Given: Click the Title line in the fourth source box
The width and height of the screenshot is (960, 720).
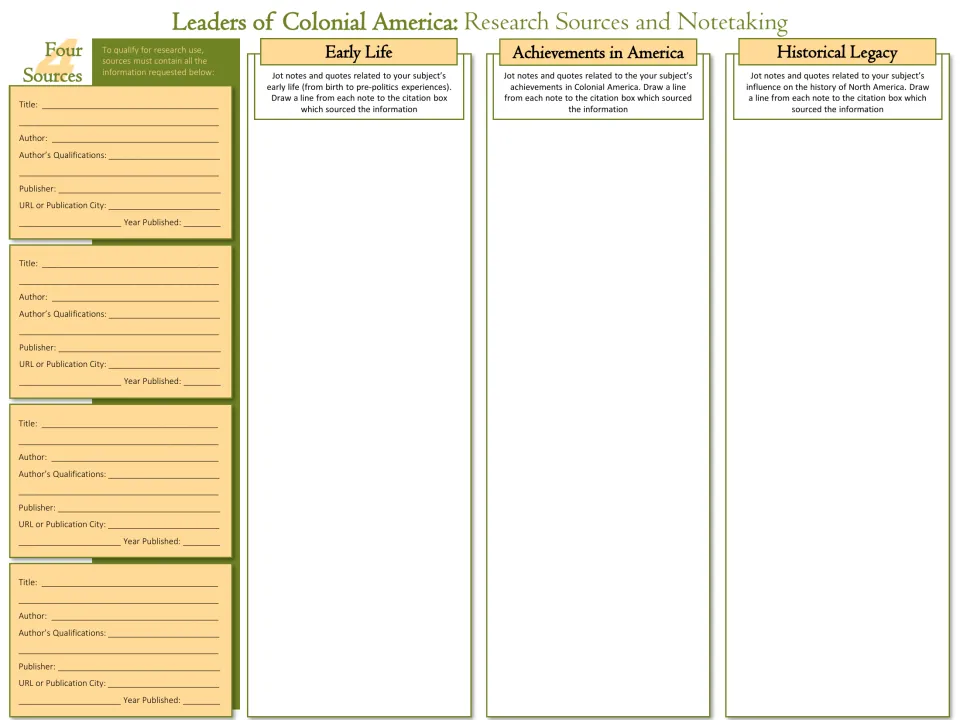Looking at the screenshot, I should (130, 583).
